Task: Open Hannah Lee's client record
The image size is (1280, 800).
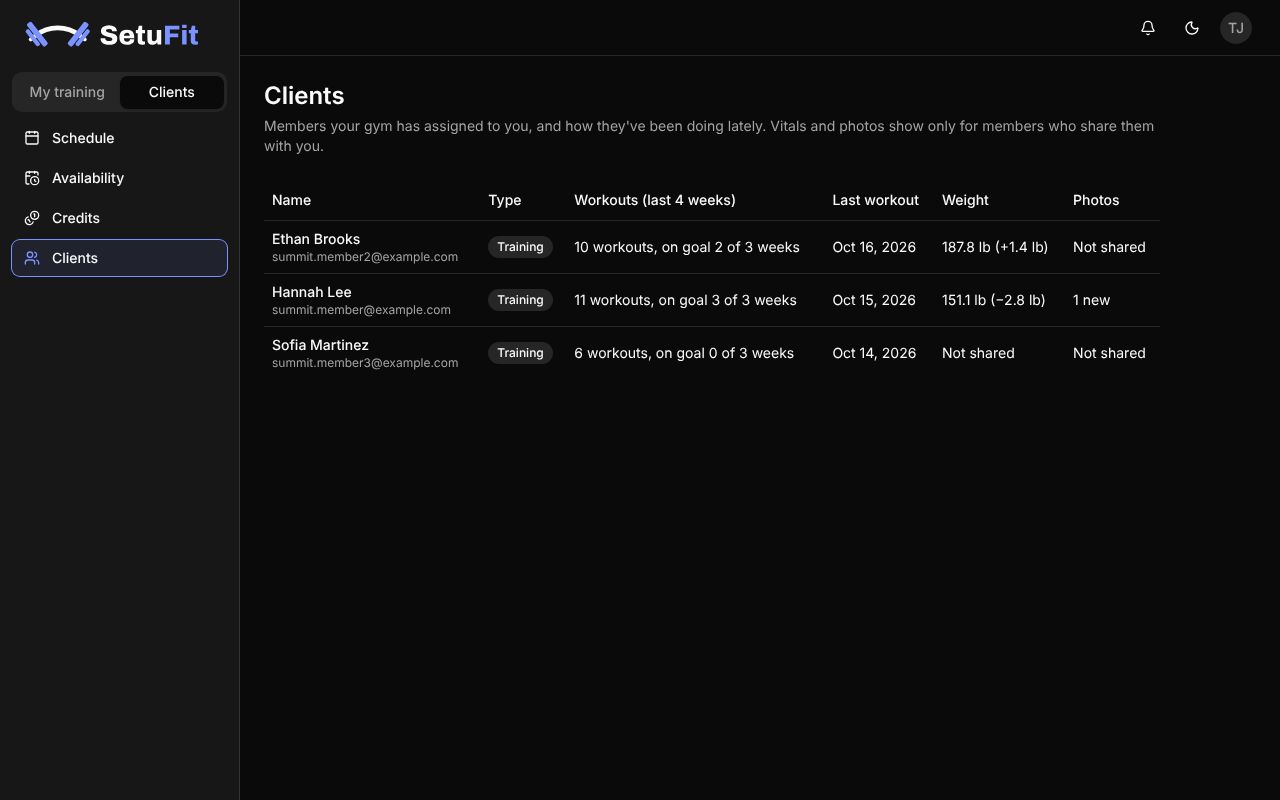Action: pyautogui.click(x=312, y=292)
